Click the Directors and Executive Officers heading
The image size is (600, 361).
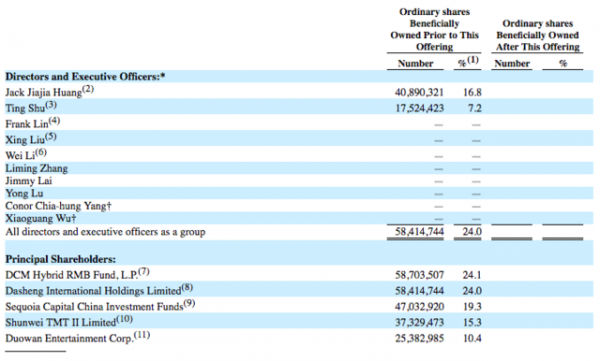coord(85,77)
